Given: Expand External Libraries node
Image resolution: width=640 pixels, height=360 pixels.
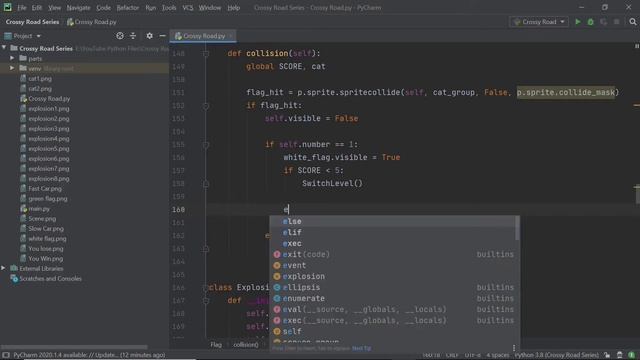Looking at the screenshot, I should (x=4, y=268).
